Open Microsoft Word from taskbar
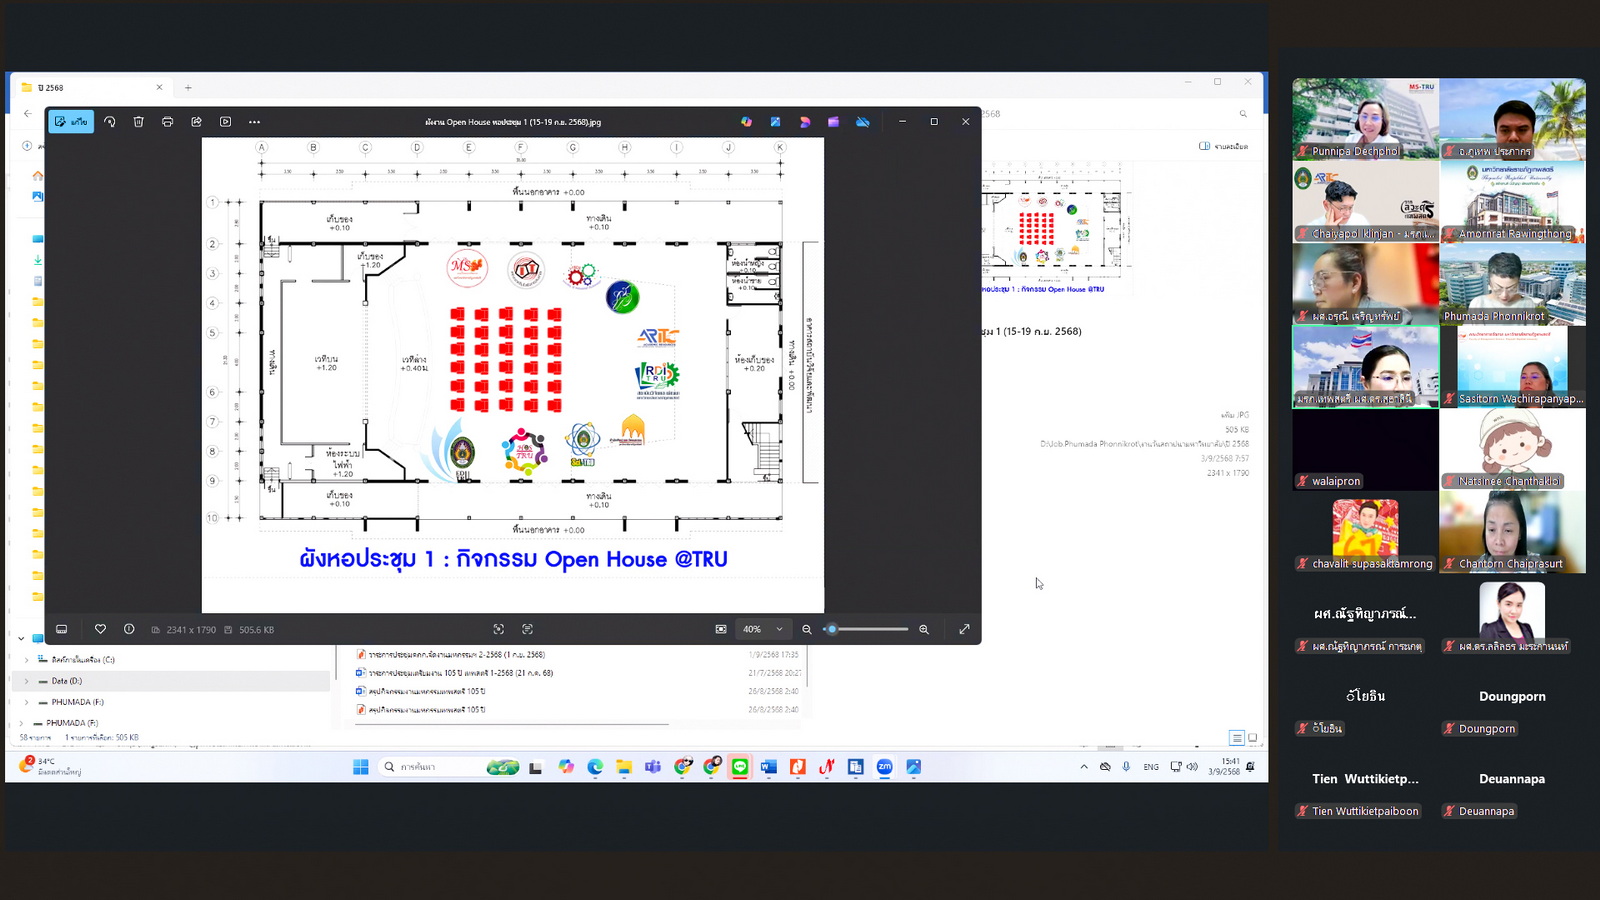Screen dimensions: 1600x900 click(x=768, y=767)
